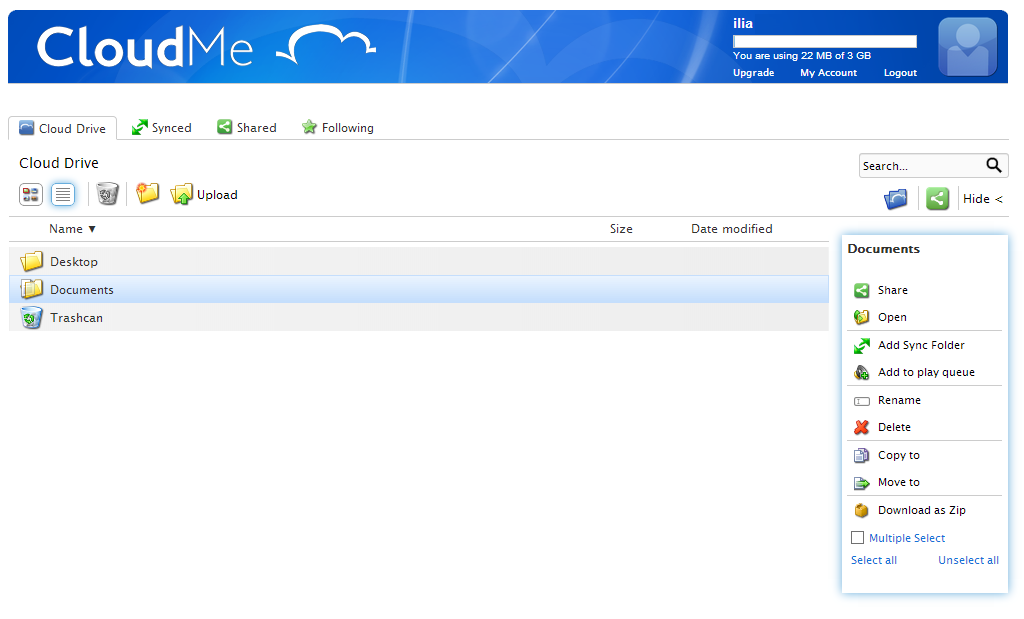Click the Multiple Select link text
Screen dimensions: 1024x619
906,538
